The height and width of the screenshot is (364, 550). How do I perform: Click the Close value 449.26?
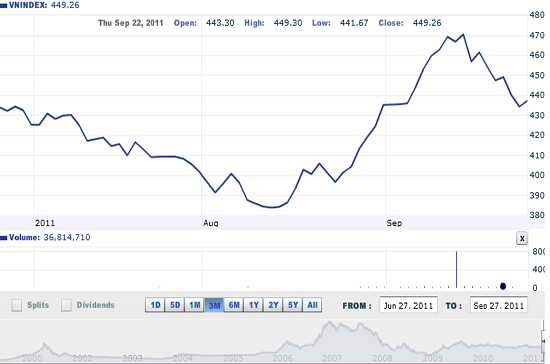(427, 23)
